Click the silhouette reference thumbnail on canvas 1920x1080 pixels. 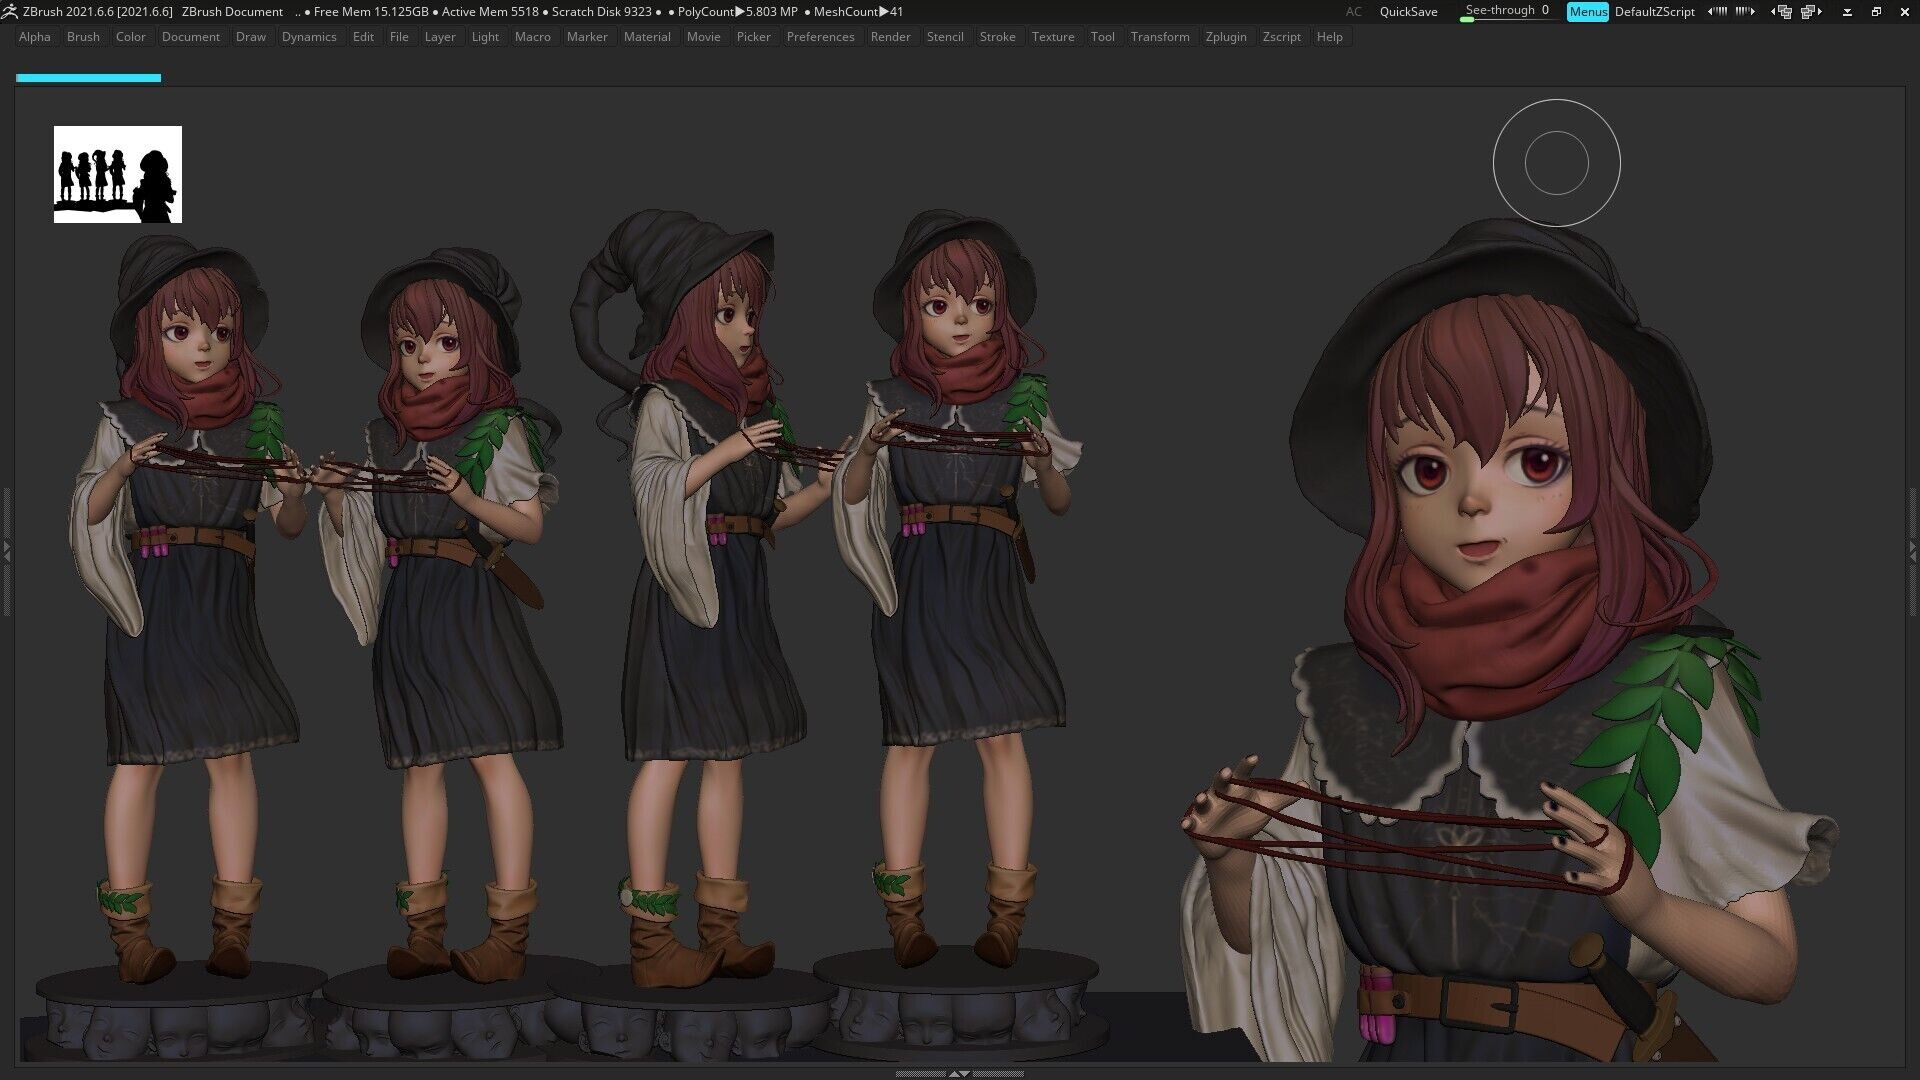[x=117, y=174]
